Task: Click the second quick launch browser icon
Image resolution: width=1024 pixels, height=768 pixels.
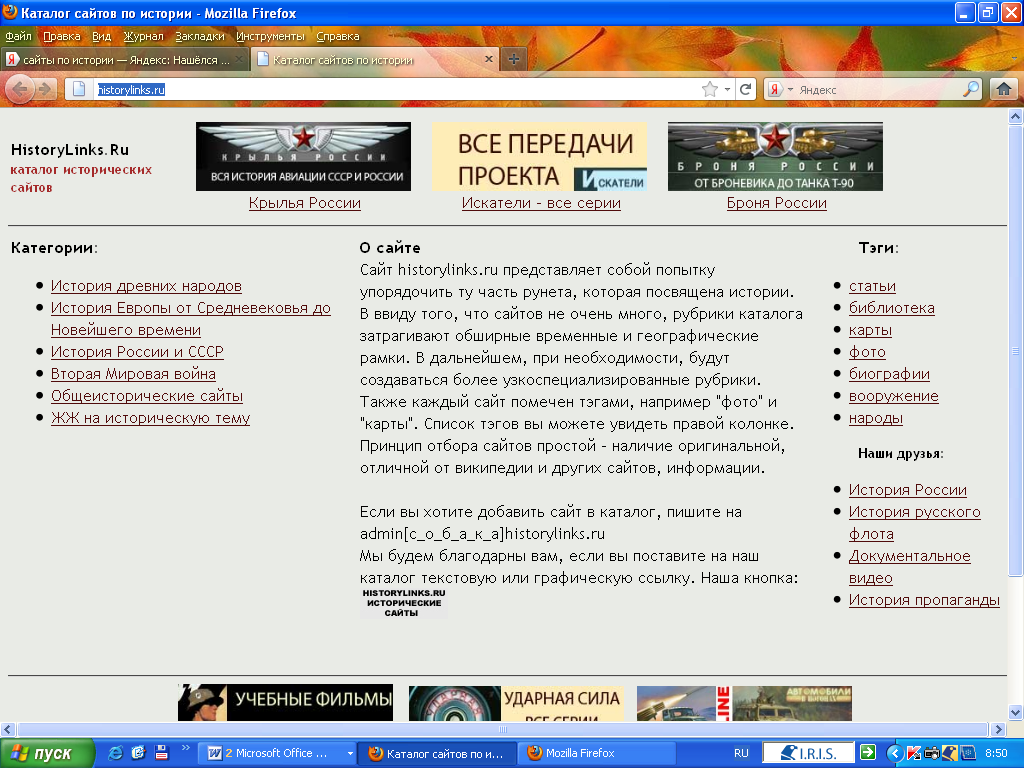Action: [x=138, y=752]
